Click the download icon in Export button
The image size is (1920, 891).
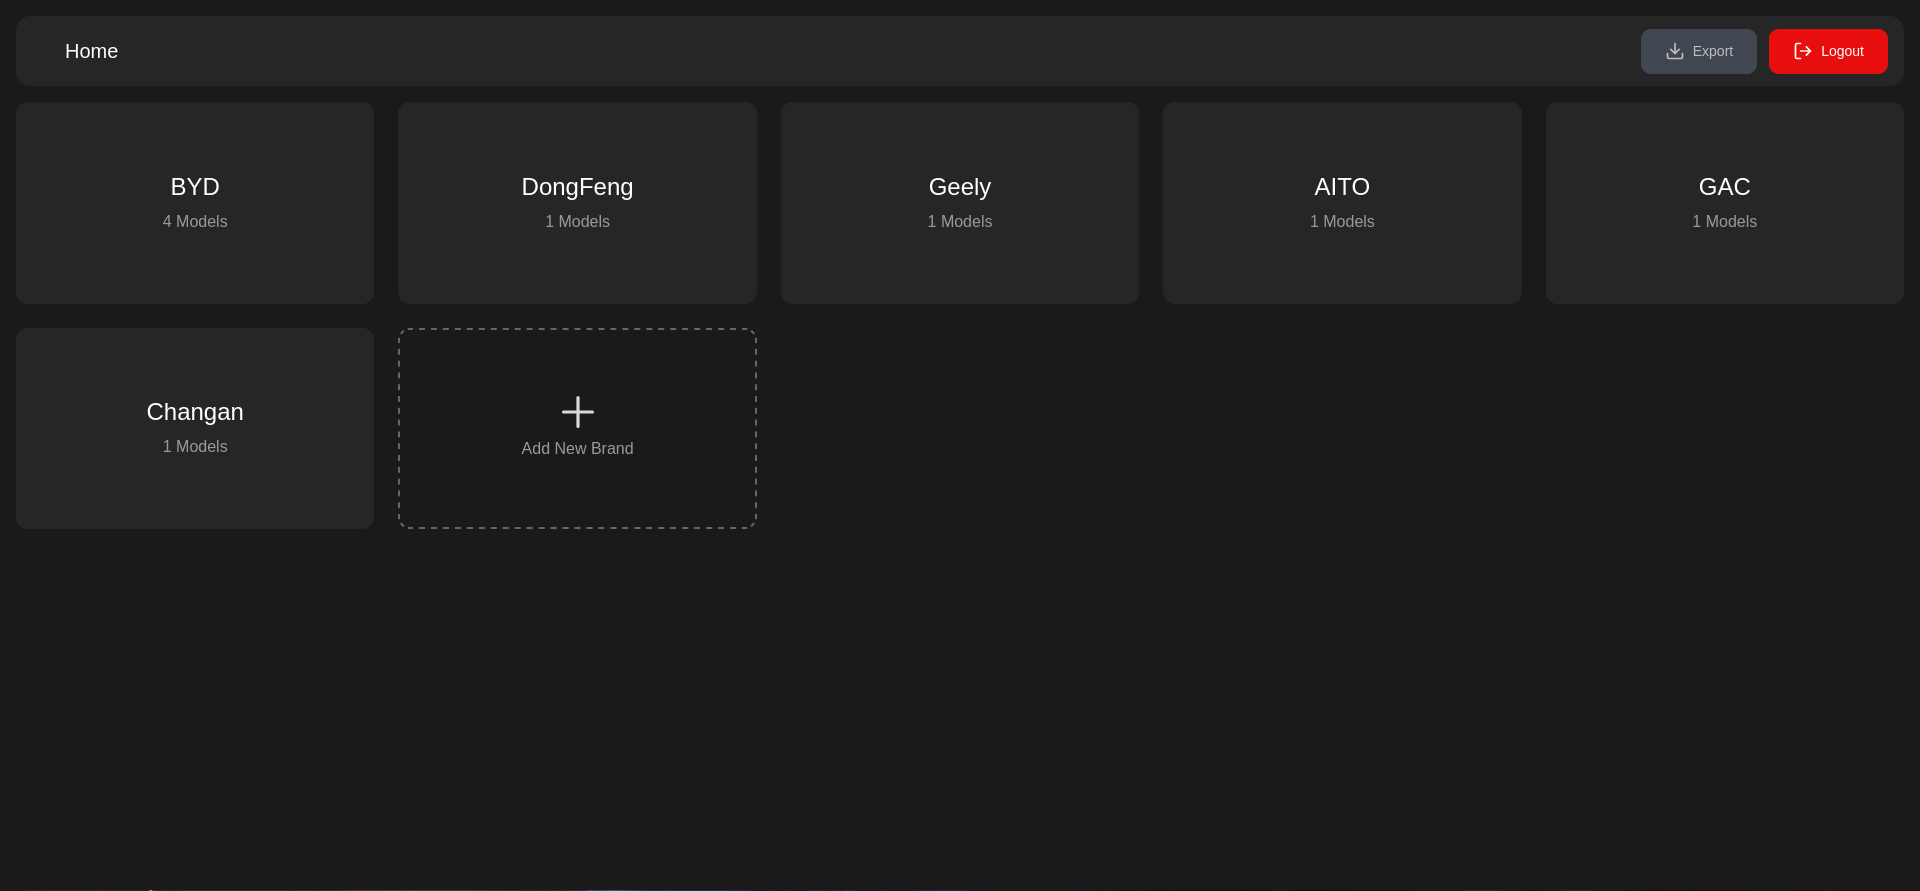pyautogui.click(x=1675, y=51)
